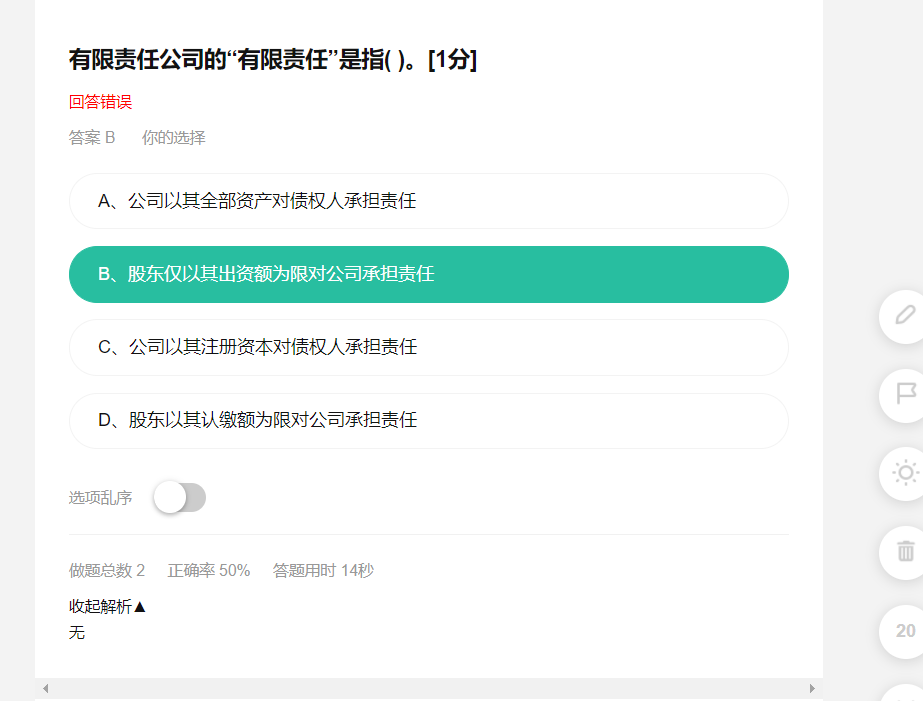Click the question title text
Screen dimensions: 923x701
coord(273,59)
